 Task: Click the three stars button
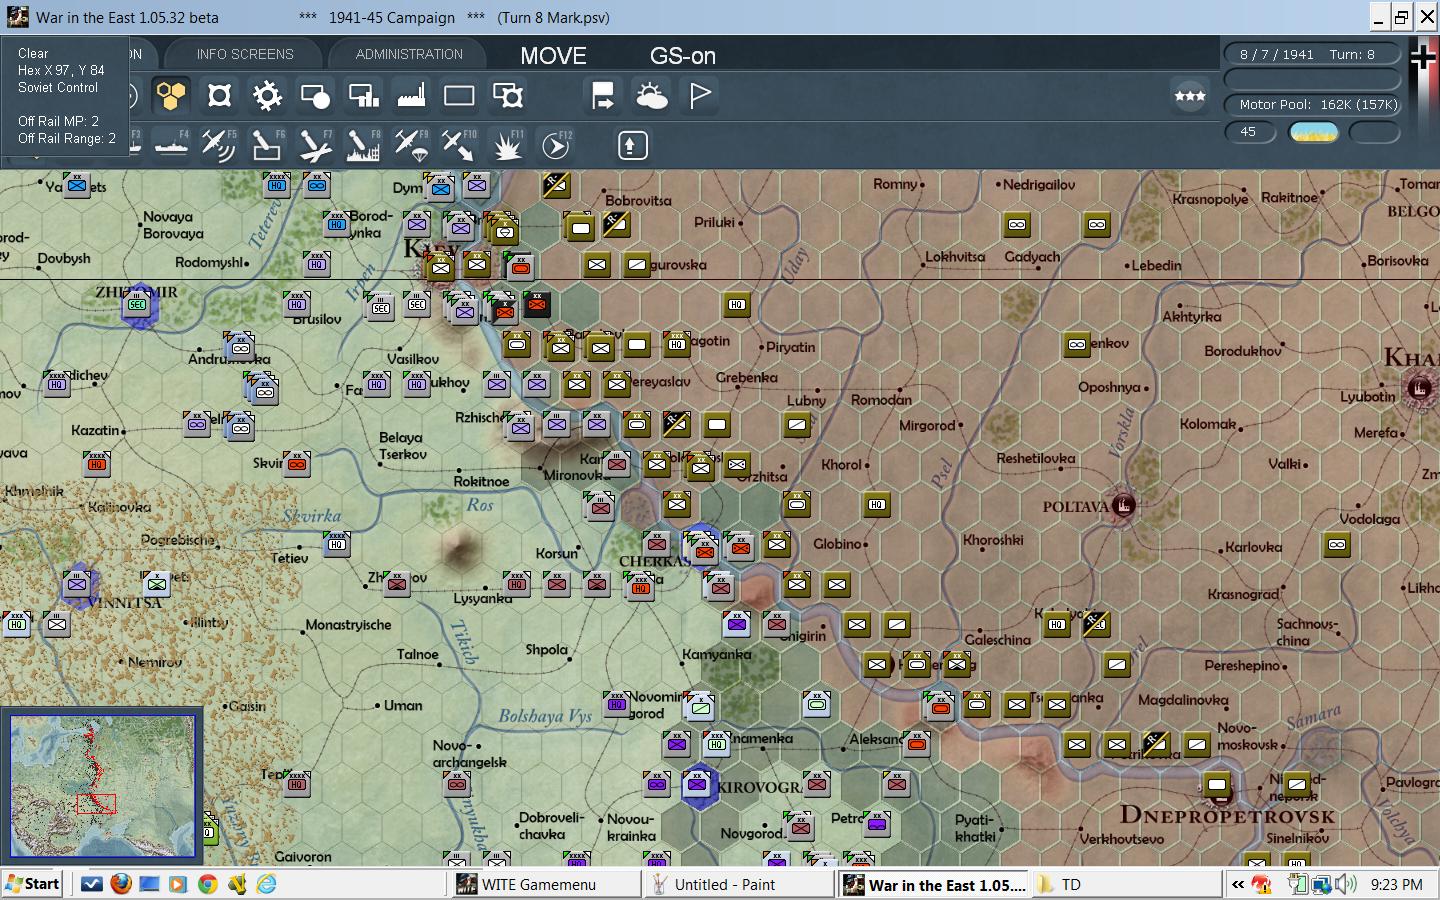pos(1190,96)
